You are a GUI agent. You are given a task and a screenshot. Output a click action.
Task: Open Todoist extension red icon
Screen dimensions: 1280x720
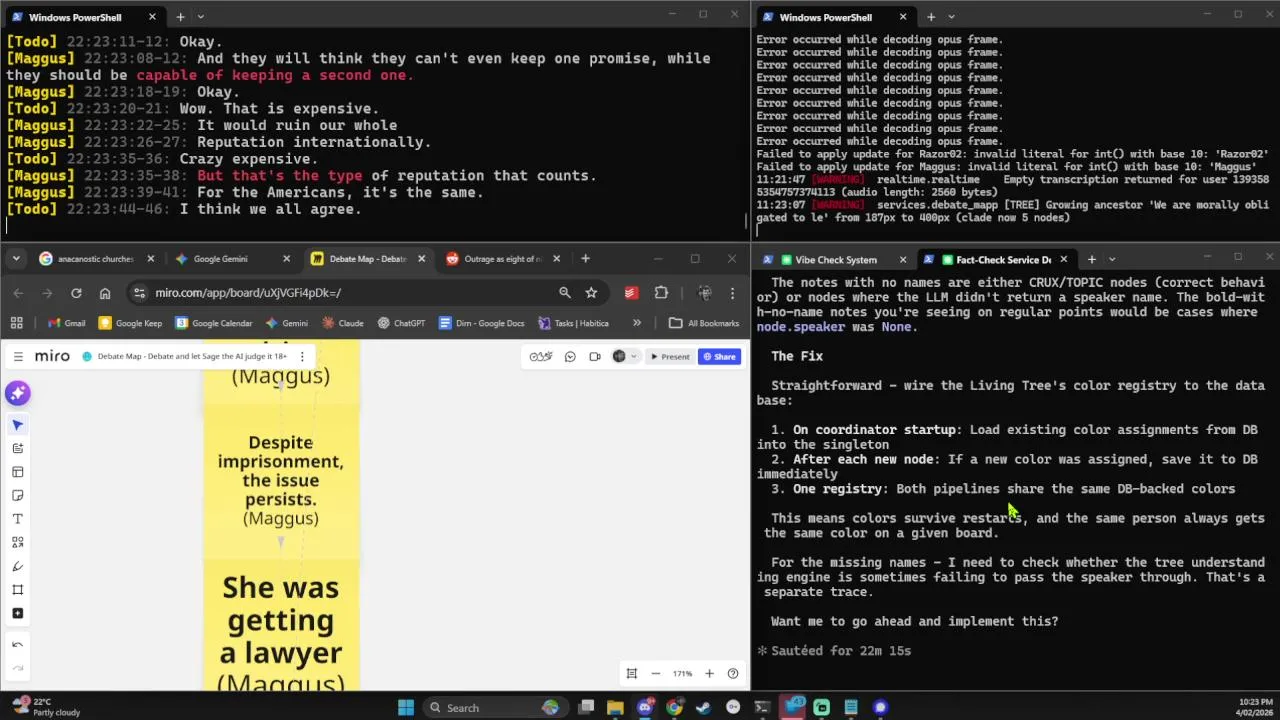631,293
